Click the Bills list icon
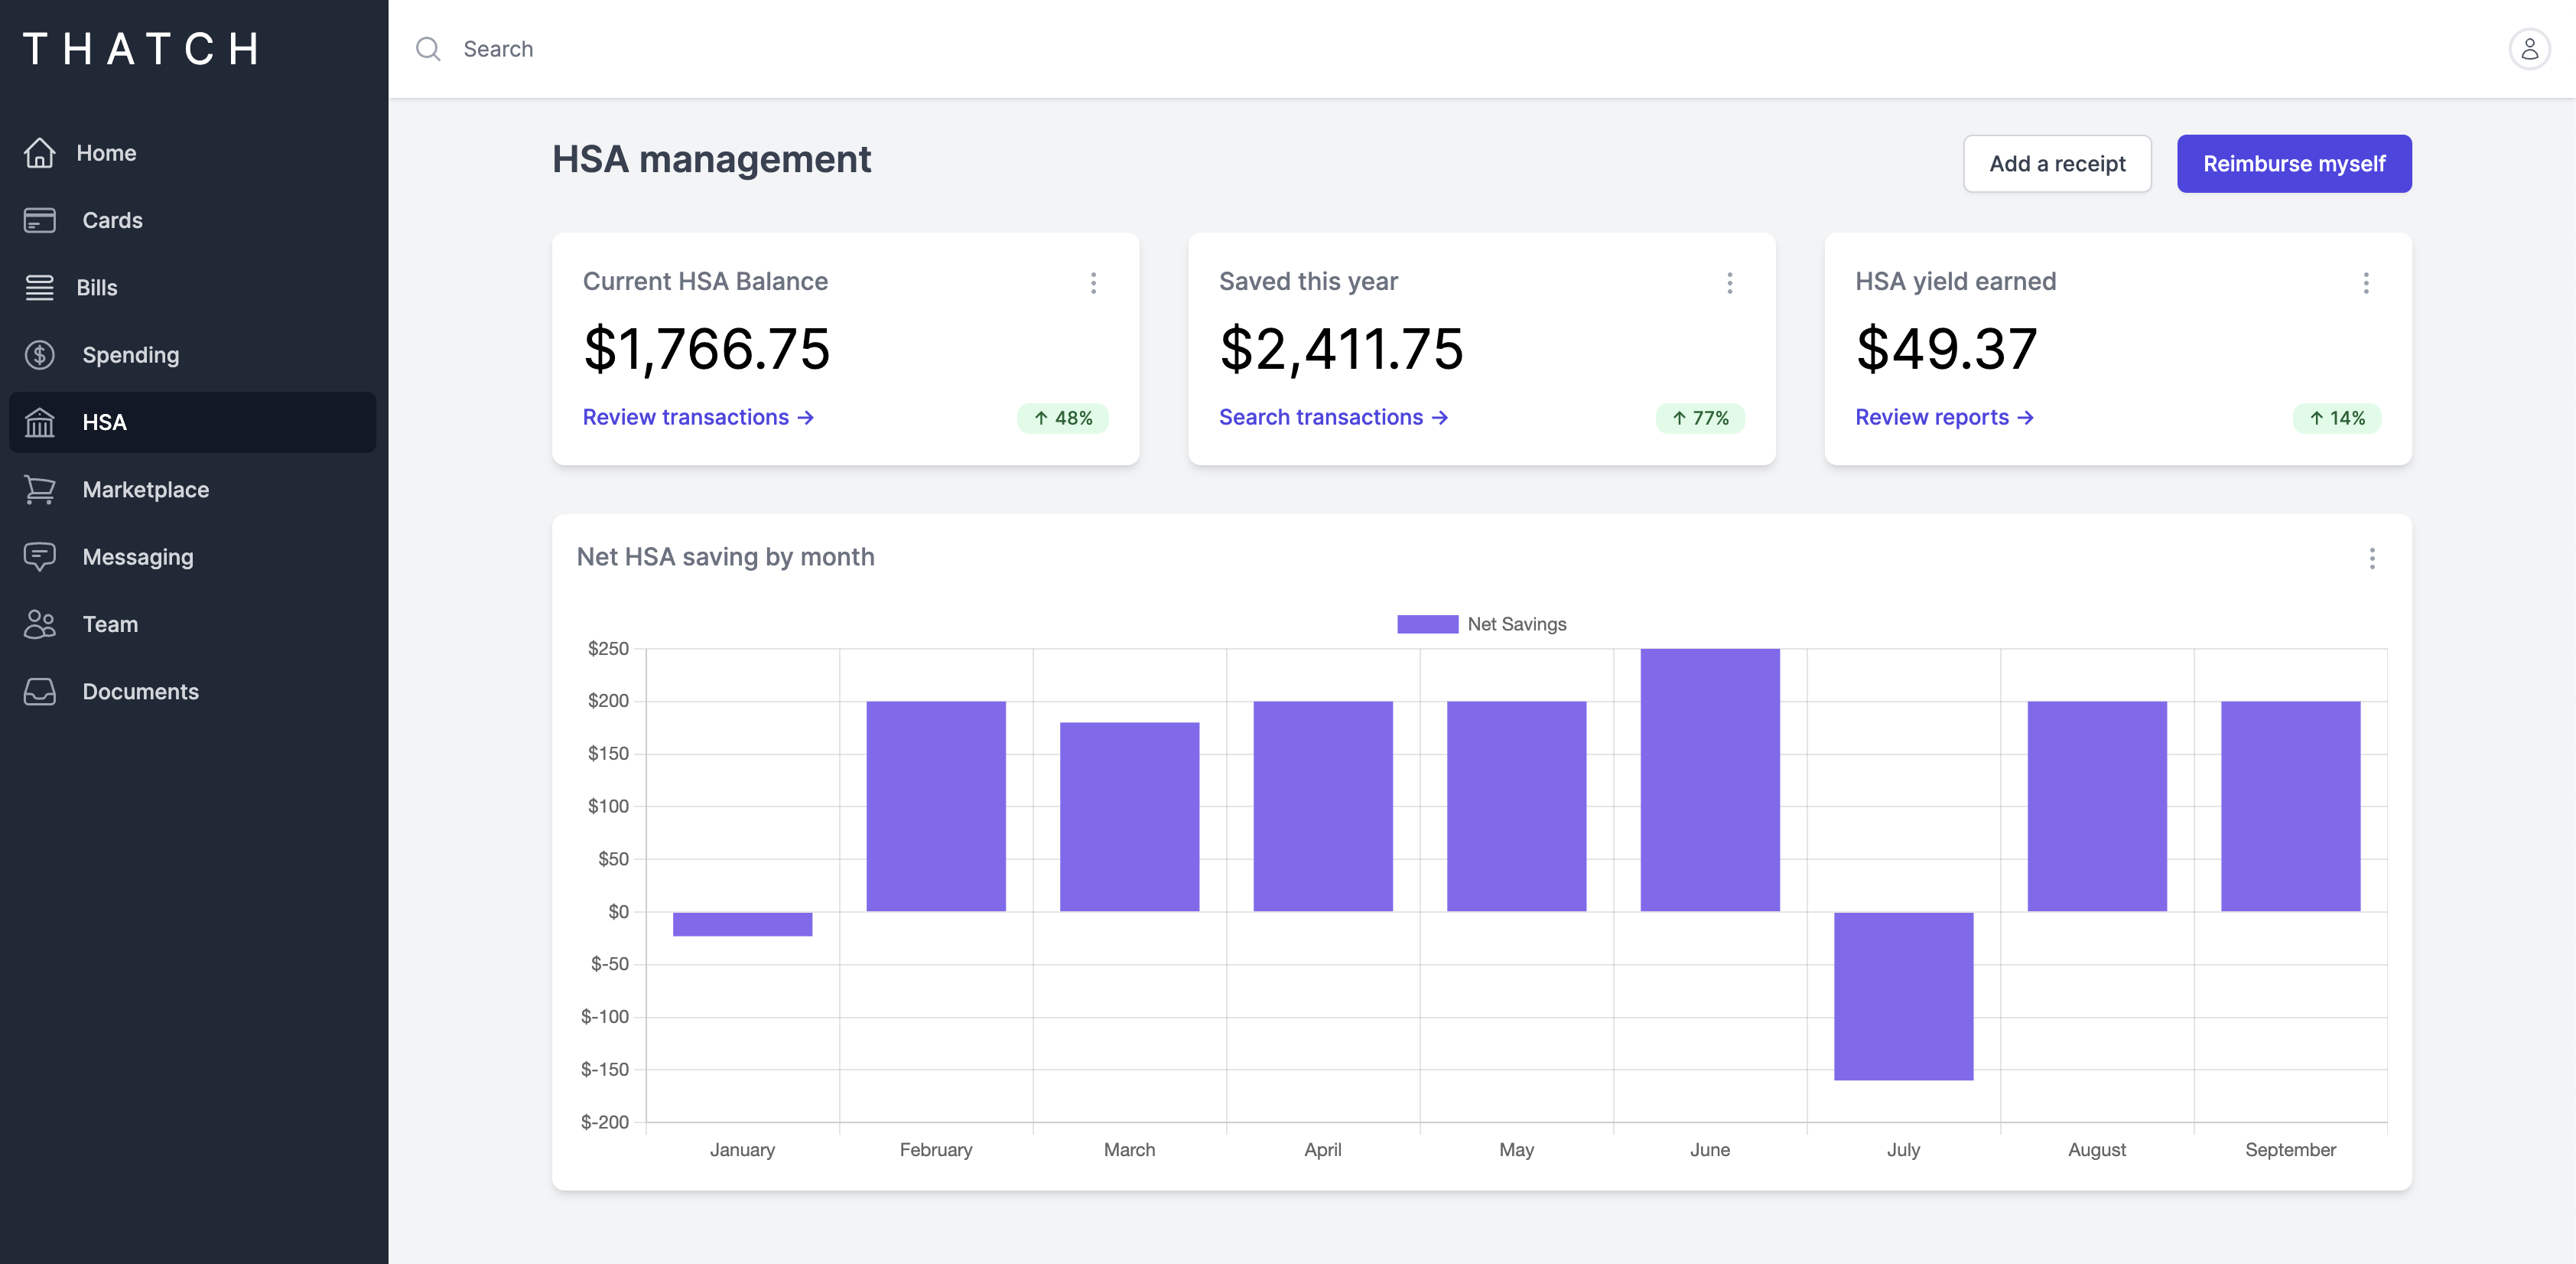This screenshot has height=1264, width=2576. 40,288
